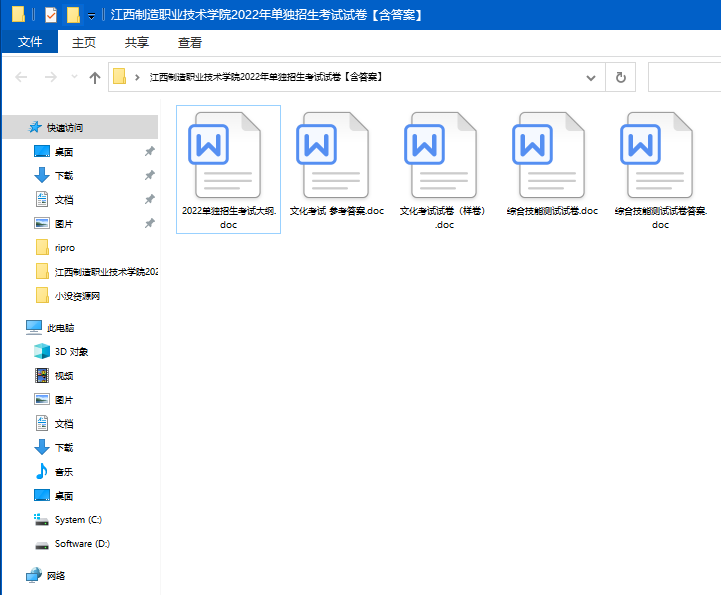Click the Back navigation arrow
The image size is (721, 595).
pos(21,77)
